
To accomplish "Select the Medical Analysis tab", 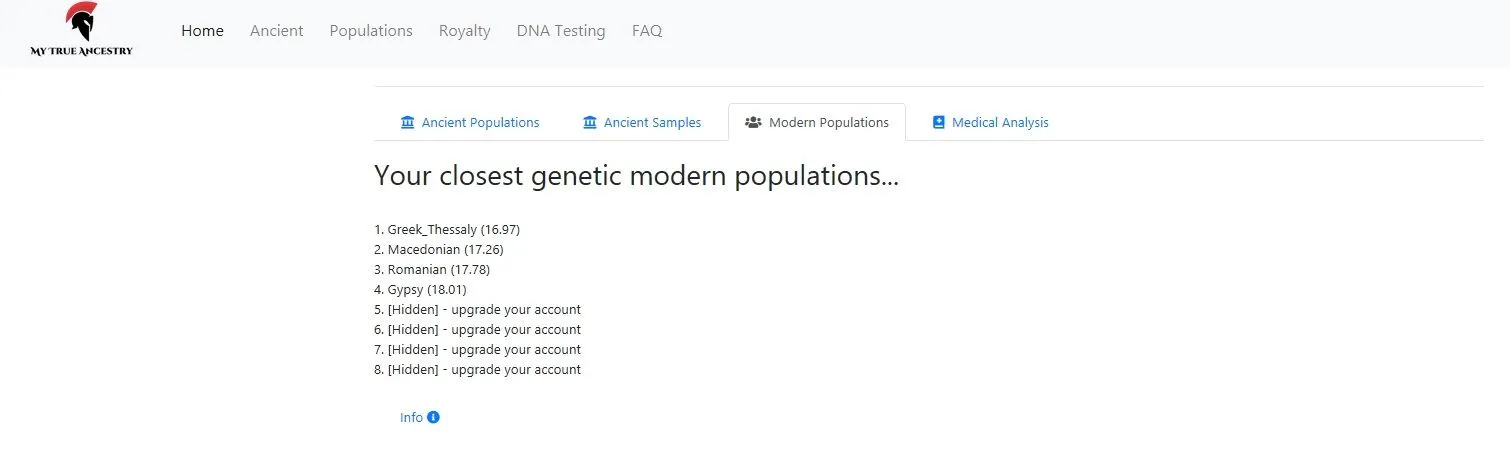I will coord(1000,123).
